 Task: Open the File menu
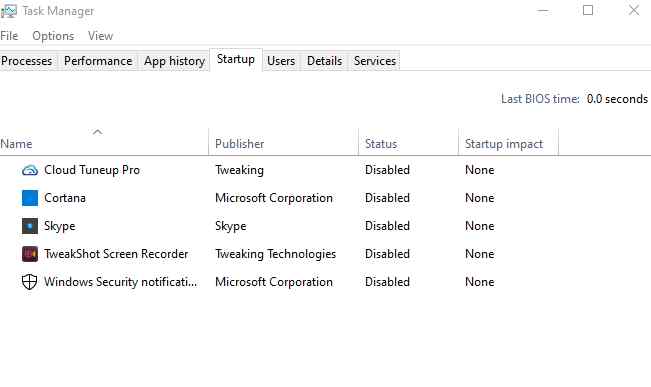coord(9,36)
